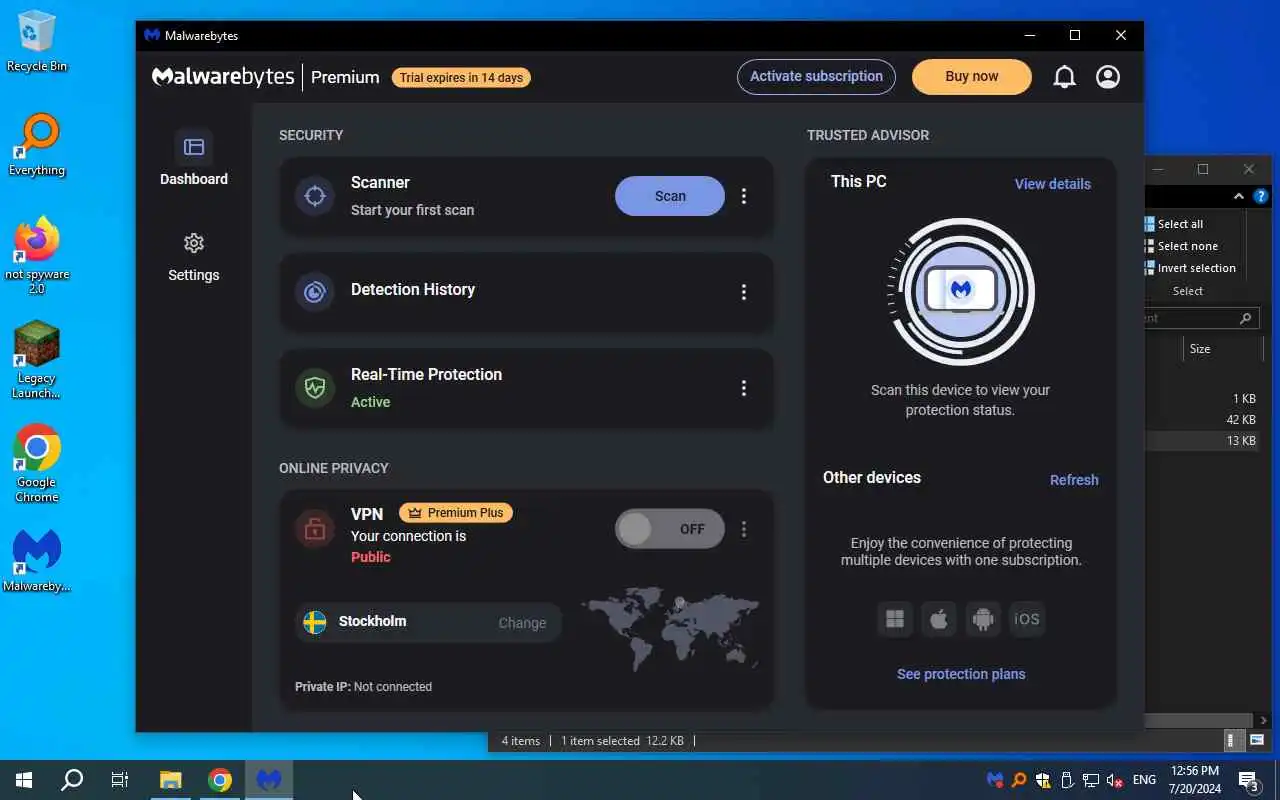
Task: Open Chrome from the taskbar
Action: (220, 780)
